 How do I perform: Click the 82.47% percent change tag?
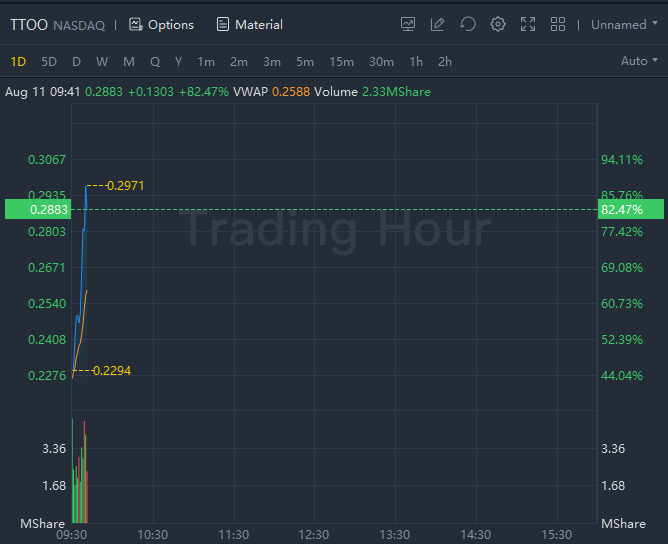click(x=631, y=209)
